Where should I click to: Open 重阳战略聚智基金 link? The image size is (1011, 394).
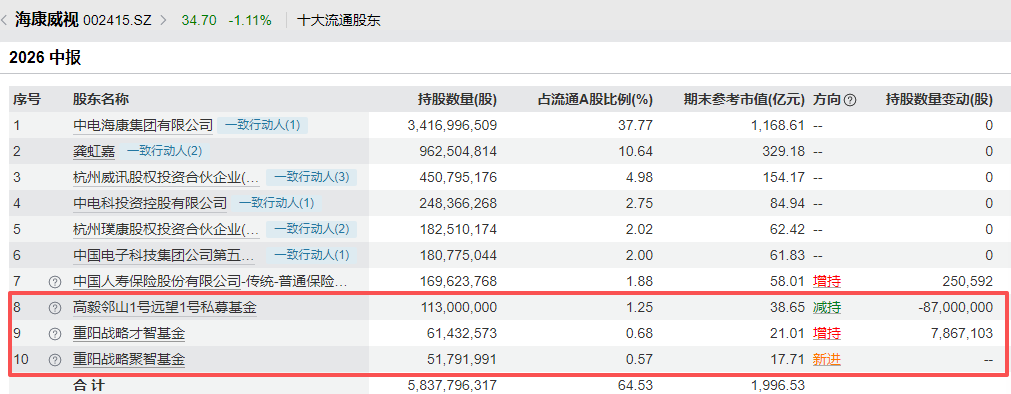coord(129,360)
